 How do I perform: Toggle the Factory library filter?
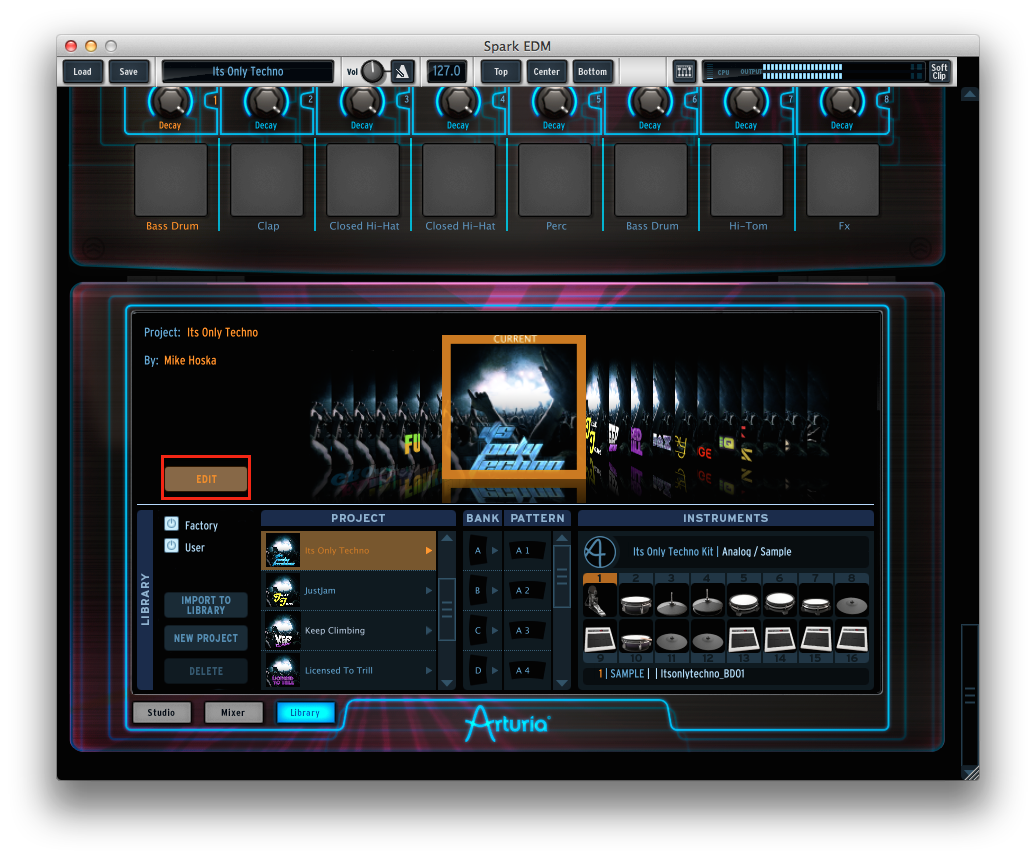(x=171, y=524)
